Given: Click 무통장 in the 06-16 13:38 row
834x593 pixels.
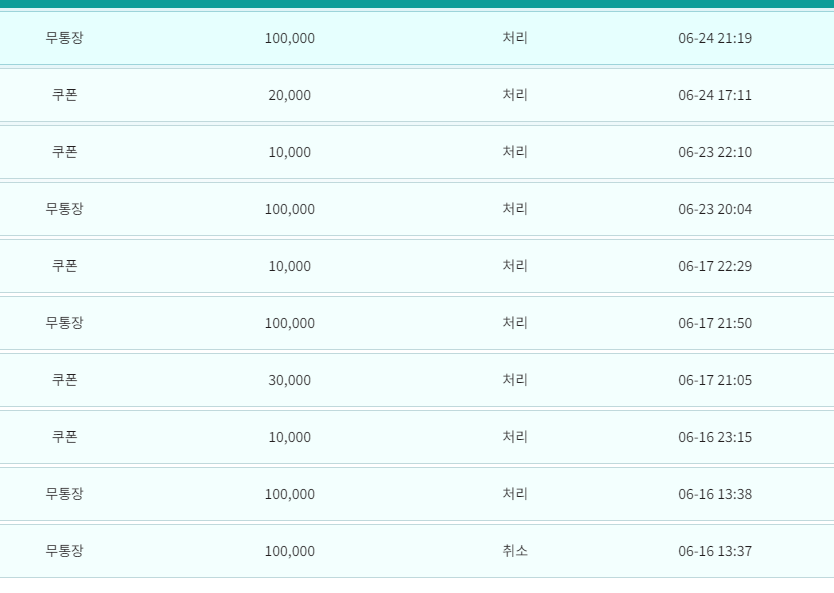Looking at the screenshot, I should tap(64, 494).
